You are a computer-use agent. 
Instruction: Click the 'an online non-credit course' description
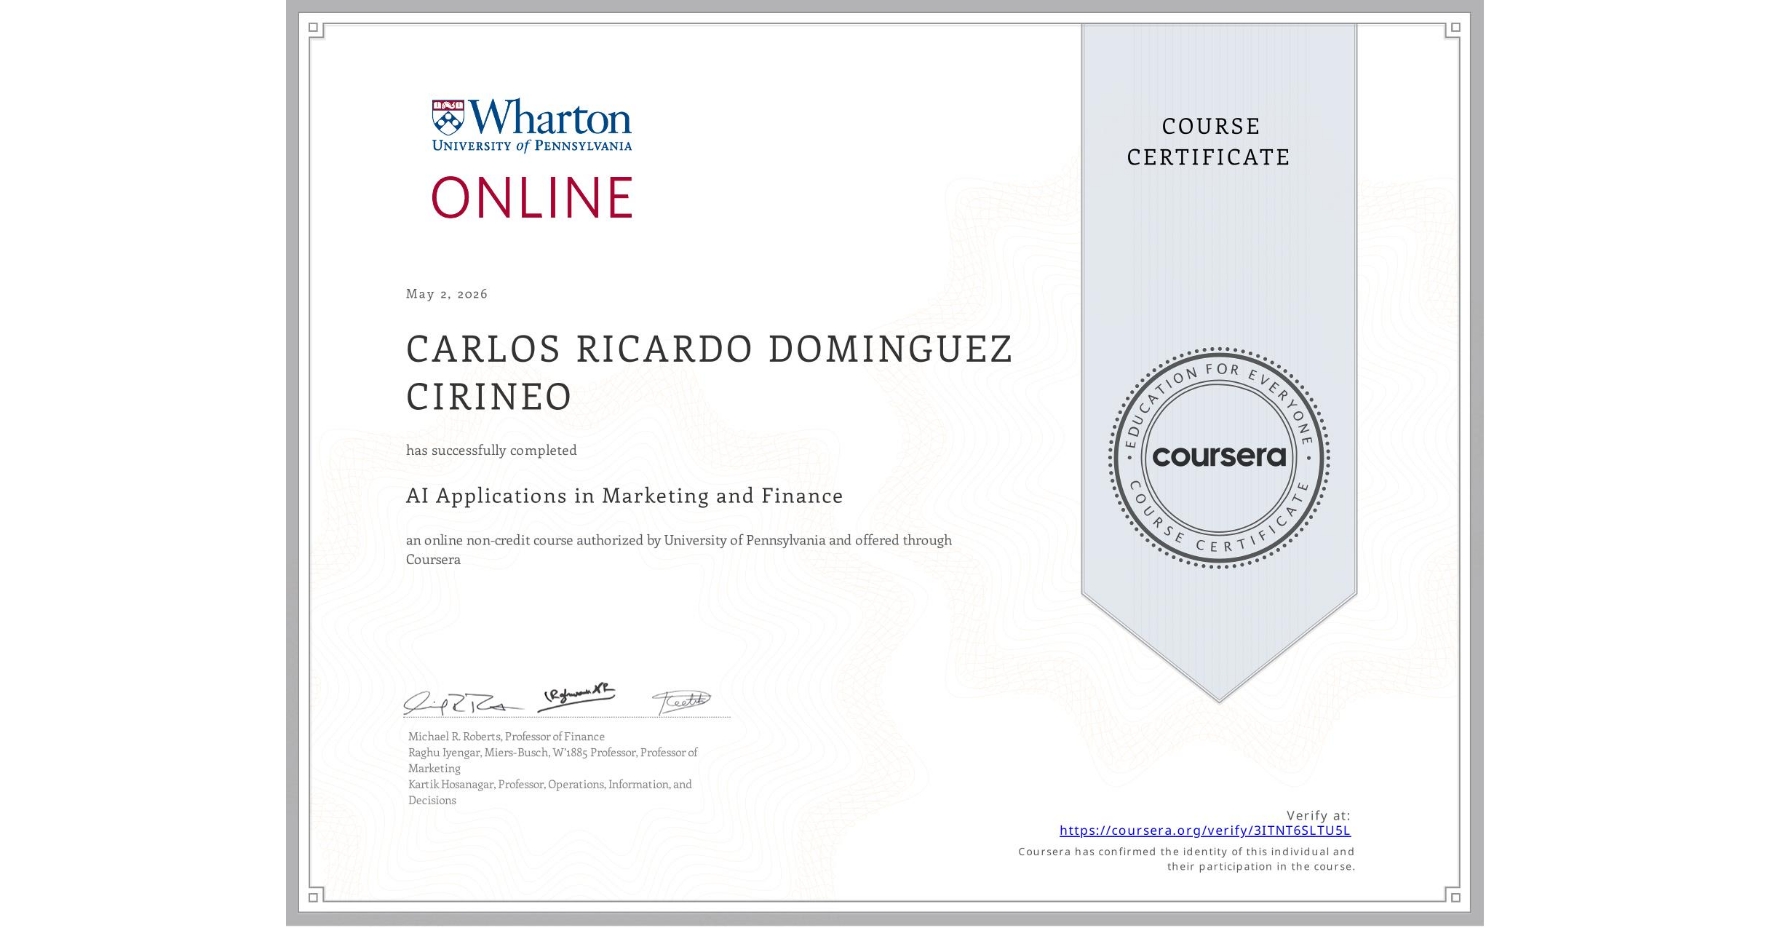coord(679,549)
